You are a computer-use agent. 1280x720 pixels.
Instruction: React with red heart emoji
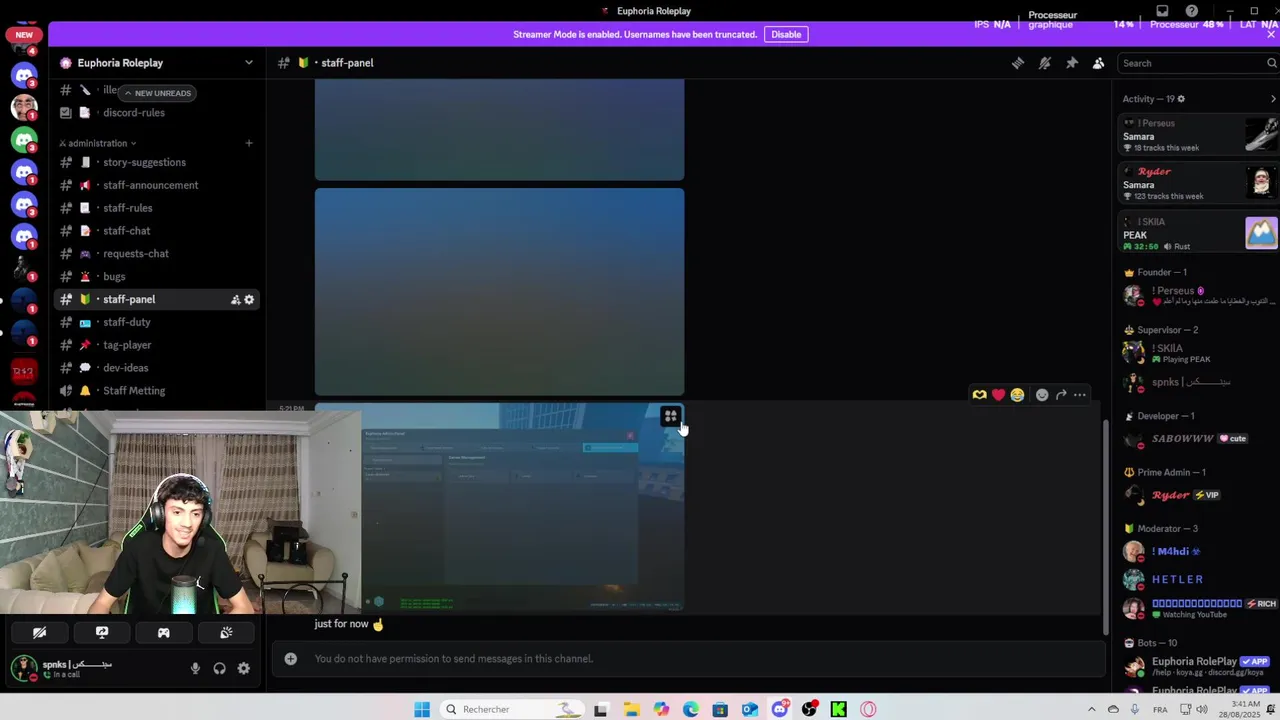tap(998, 395)
